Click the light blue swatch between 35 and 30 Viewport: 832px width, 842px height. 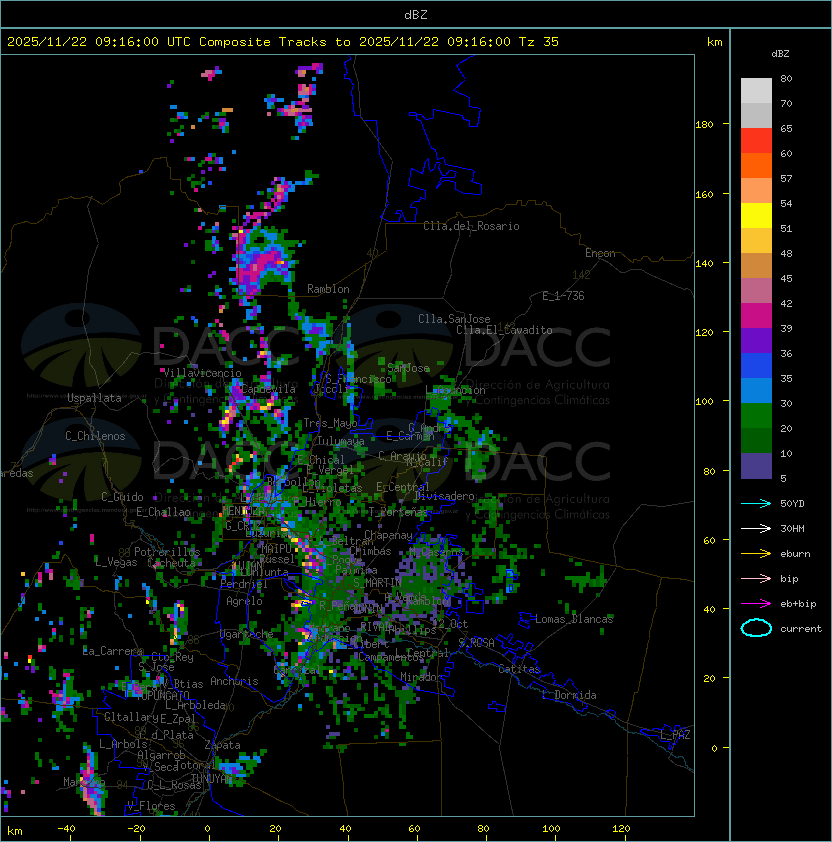click(x=756, y=391)
